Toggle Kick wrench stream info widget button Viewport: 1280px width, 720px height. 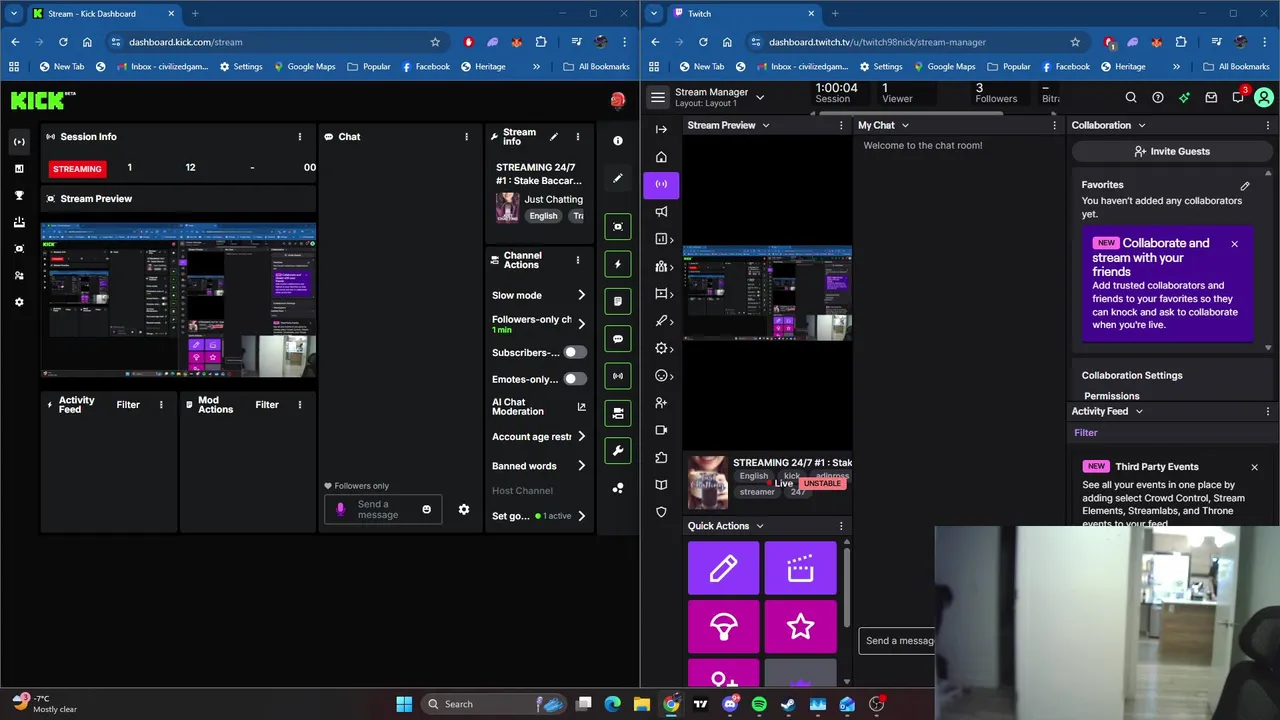coord(618,451)
